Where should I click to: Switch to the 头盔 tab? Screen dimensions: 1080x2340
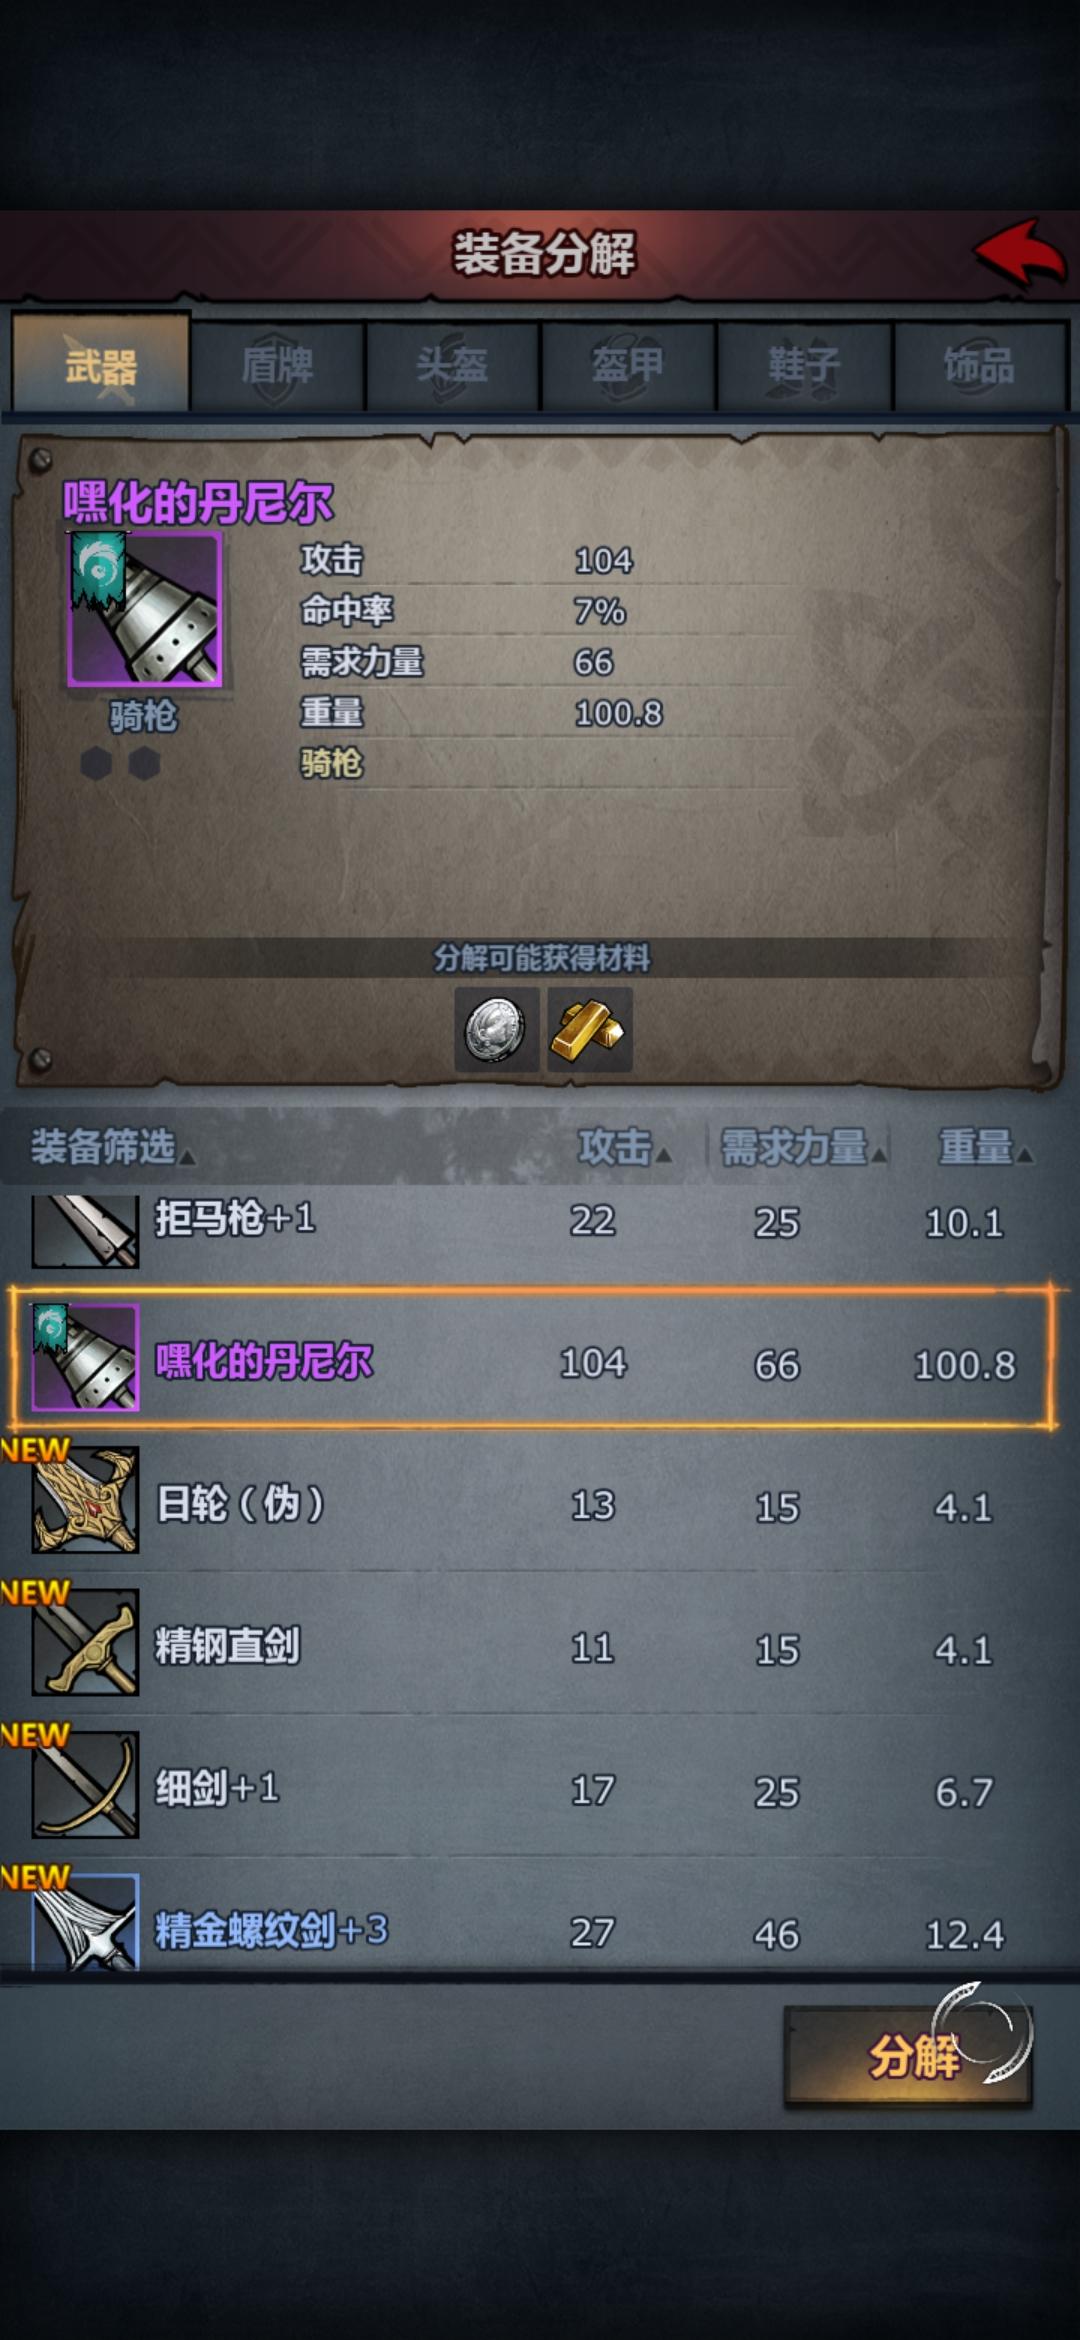pos(453,365)
